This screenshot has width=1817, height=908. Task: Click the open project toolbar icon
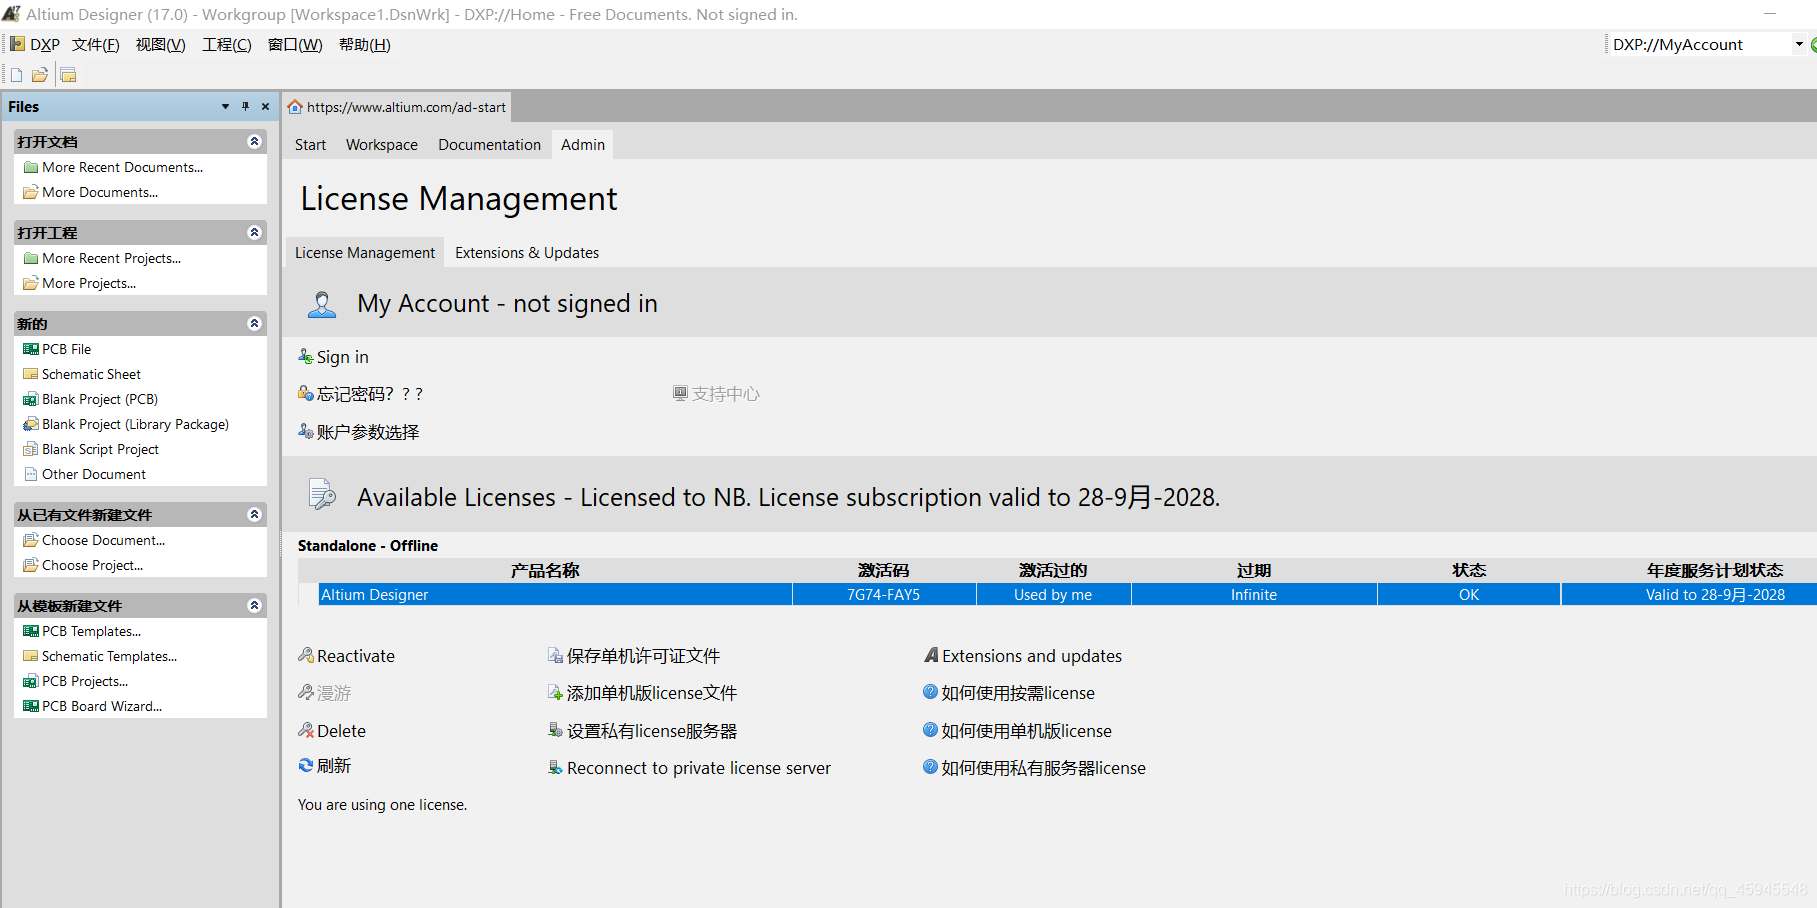pos(68,75)
